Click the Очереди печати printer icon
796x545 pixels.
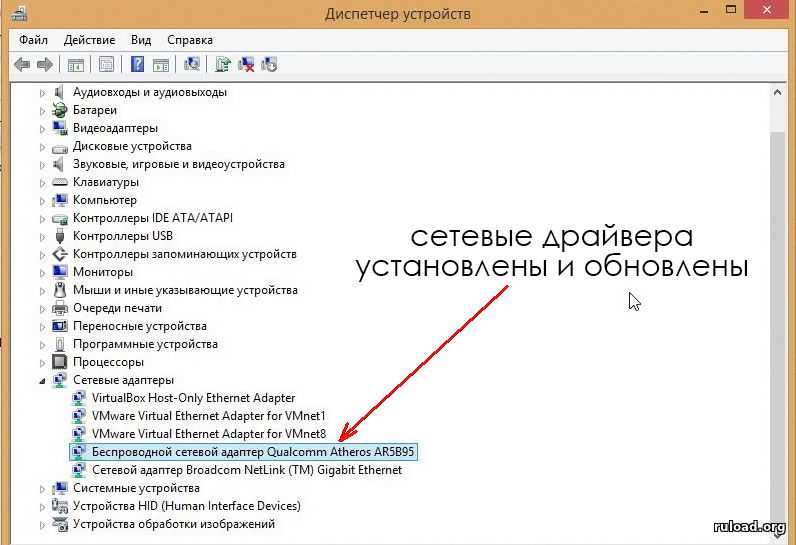[x=60, y=308]
